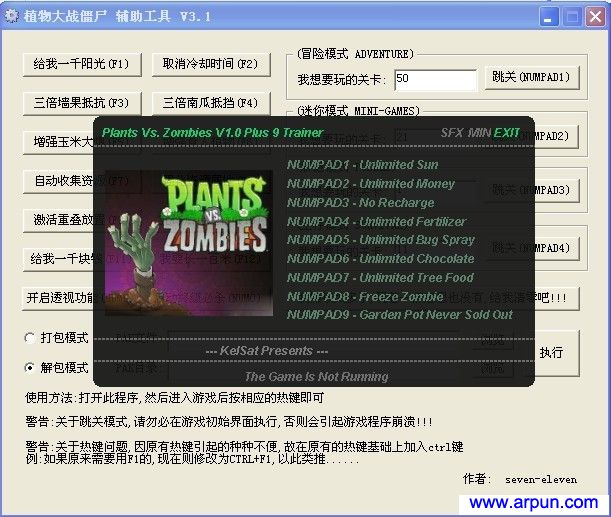611x517 pixels.
Task: Activate 三倍南瓜抵挡 (F4) button
Action: [x=211, y=103]
